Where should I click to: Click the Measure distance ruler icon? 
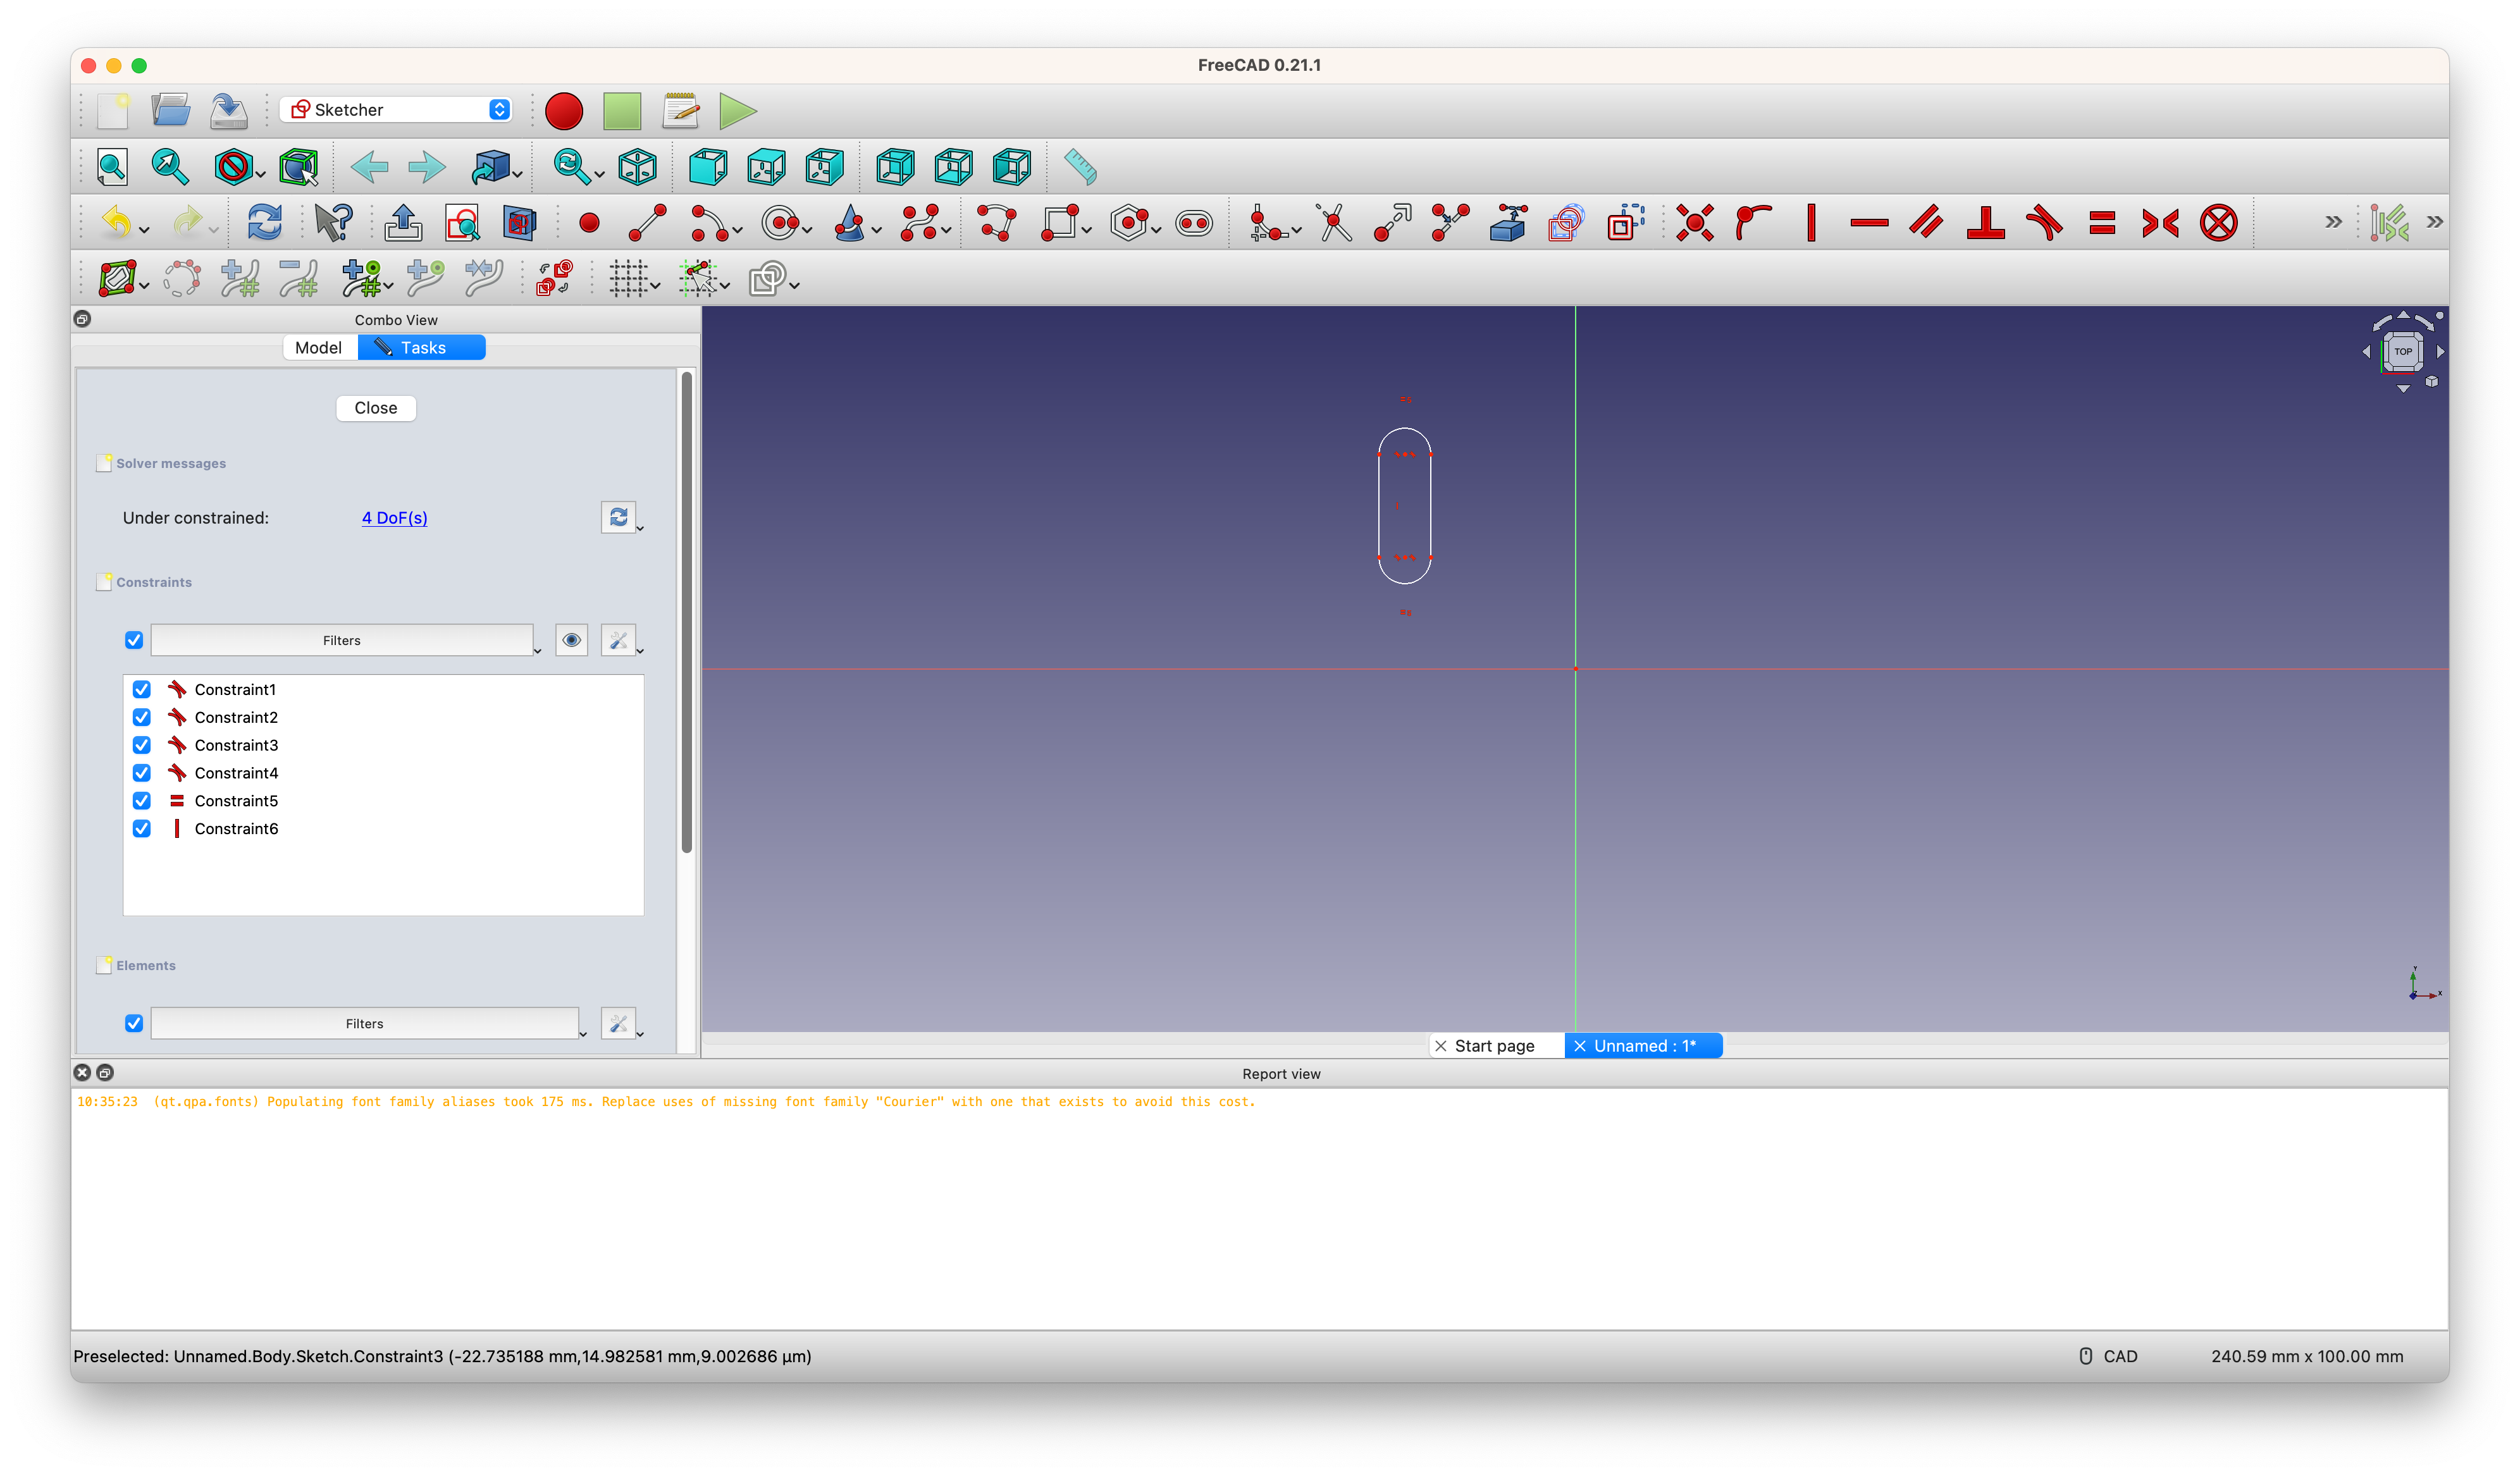point(1080,167)
